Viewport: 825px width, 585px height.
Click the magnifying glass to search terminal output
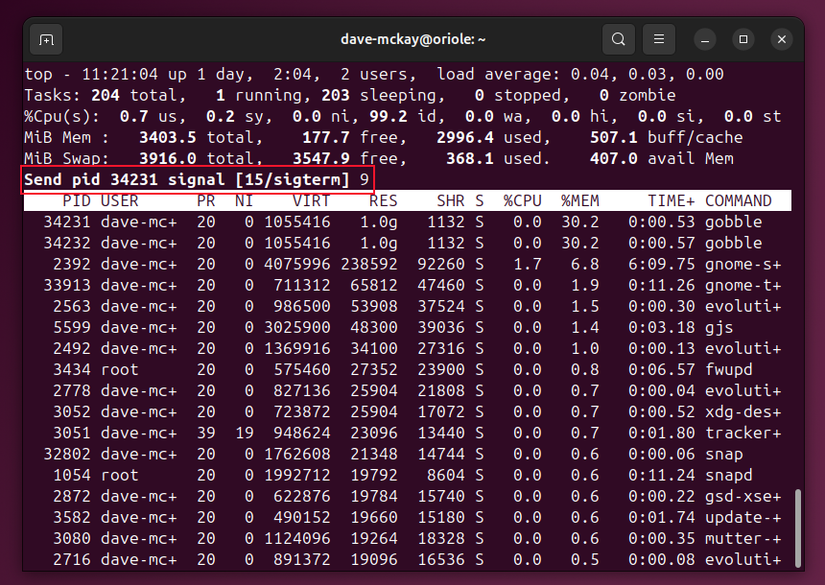point(618,39)
